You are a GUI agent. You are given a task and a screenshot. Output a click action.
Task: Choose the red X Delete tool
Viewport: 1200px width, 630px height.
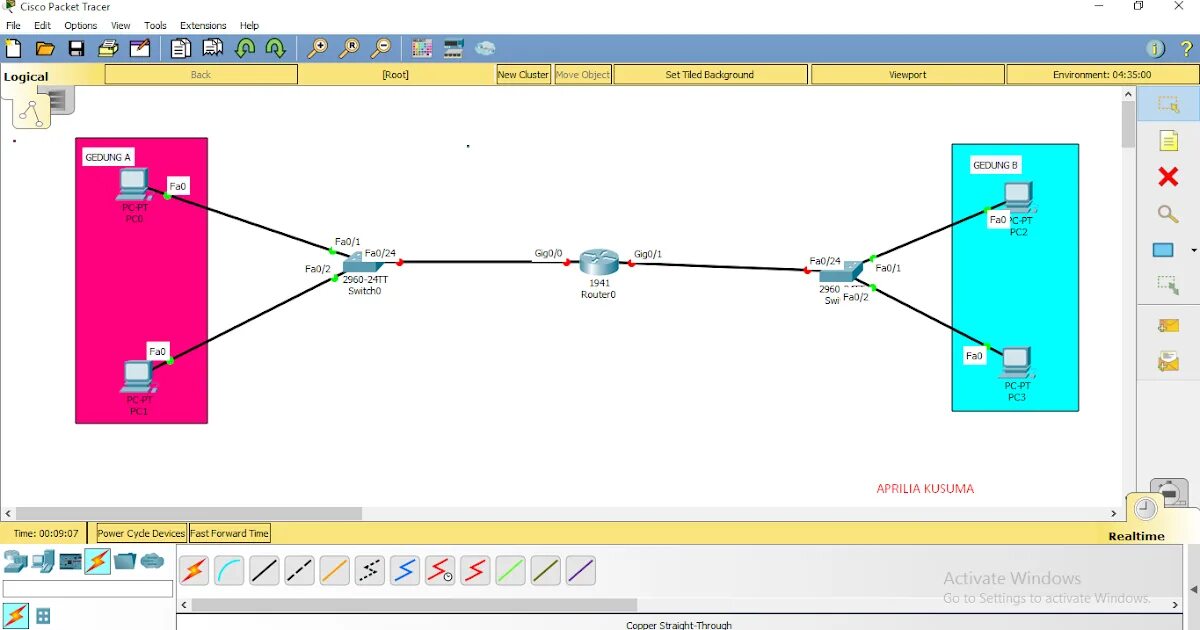1168,177
